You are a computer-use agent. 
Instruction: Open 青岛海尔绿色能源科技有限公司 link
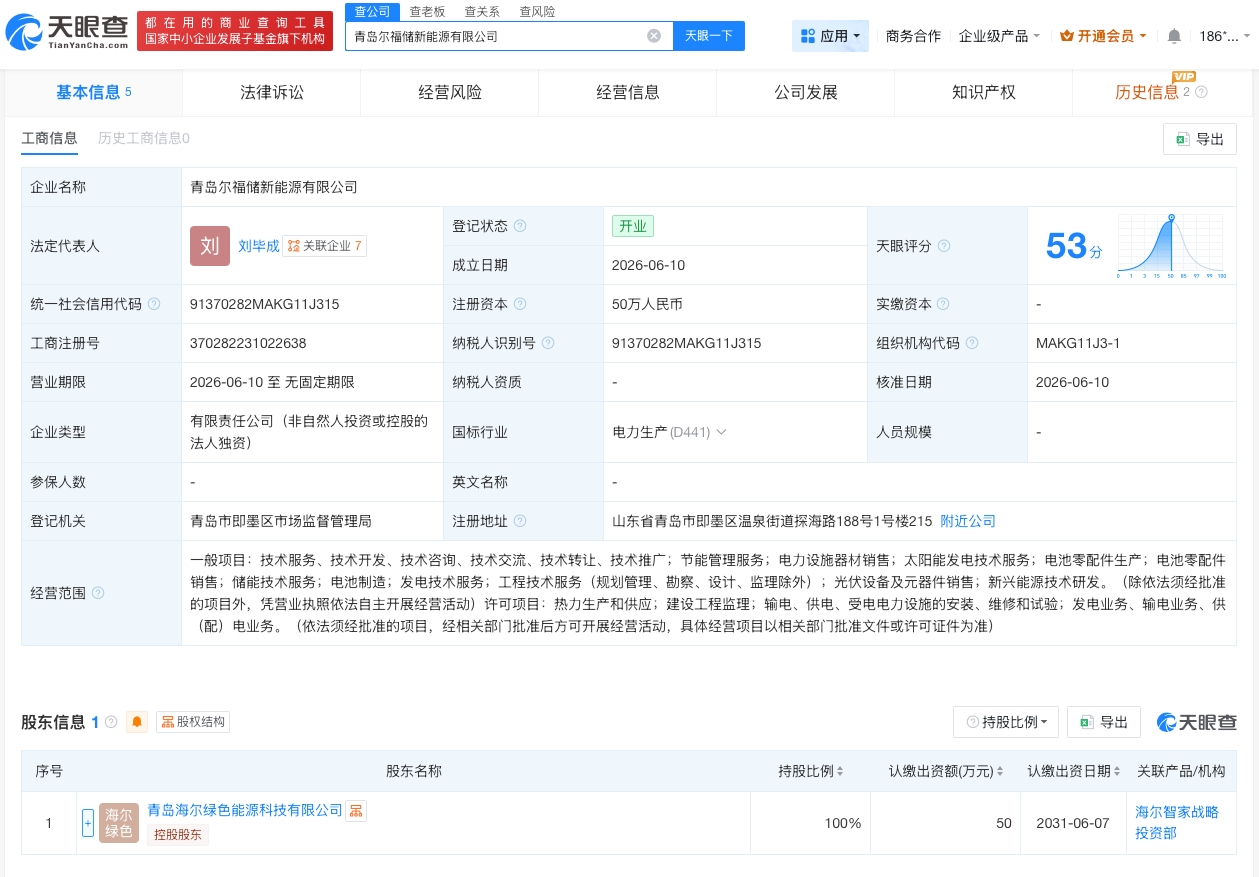[x=245, y=810]
